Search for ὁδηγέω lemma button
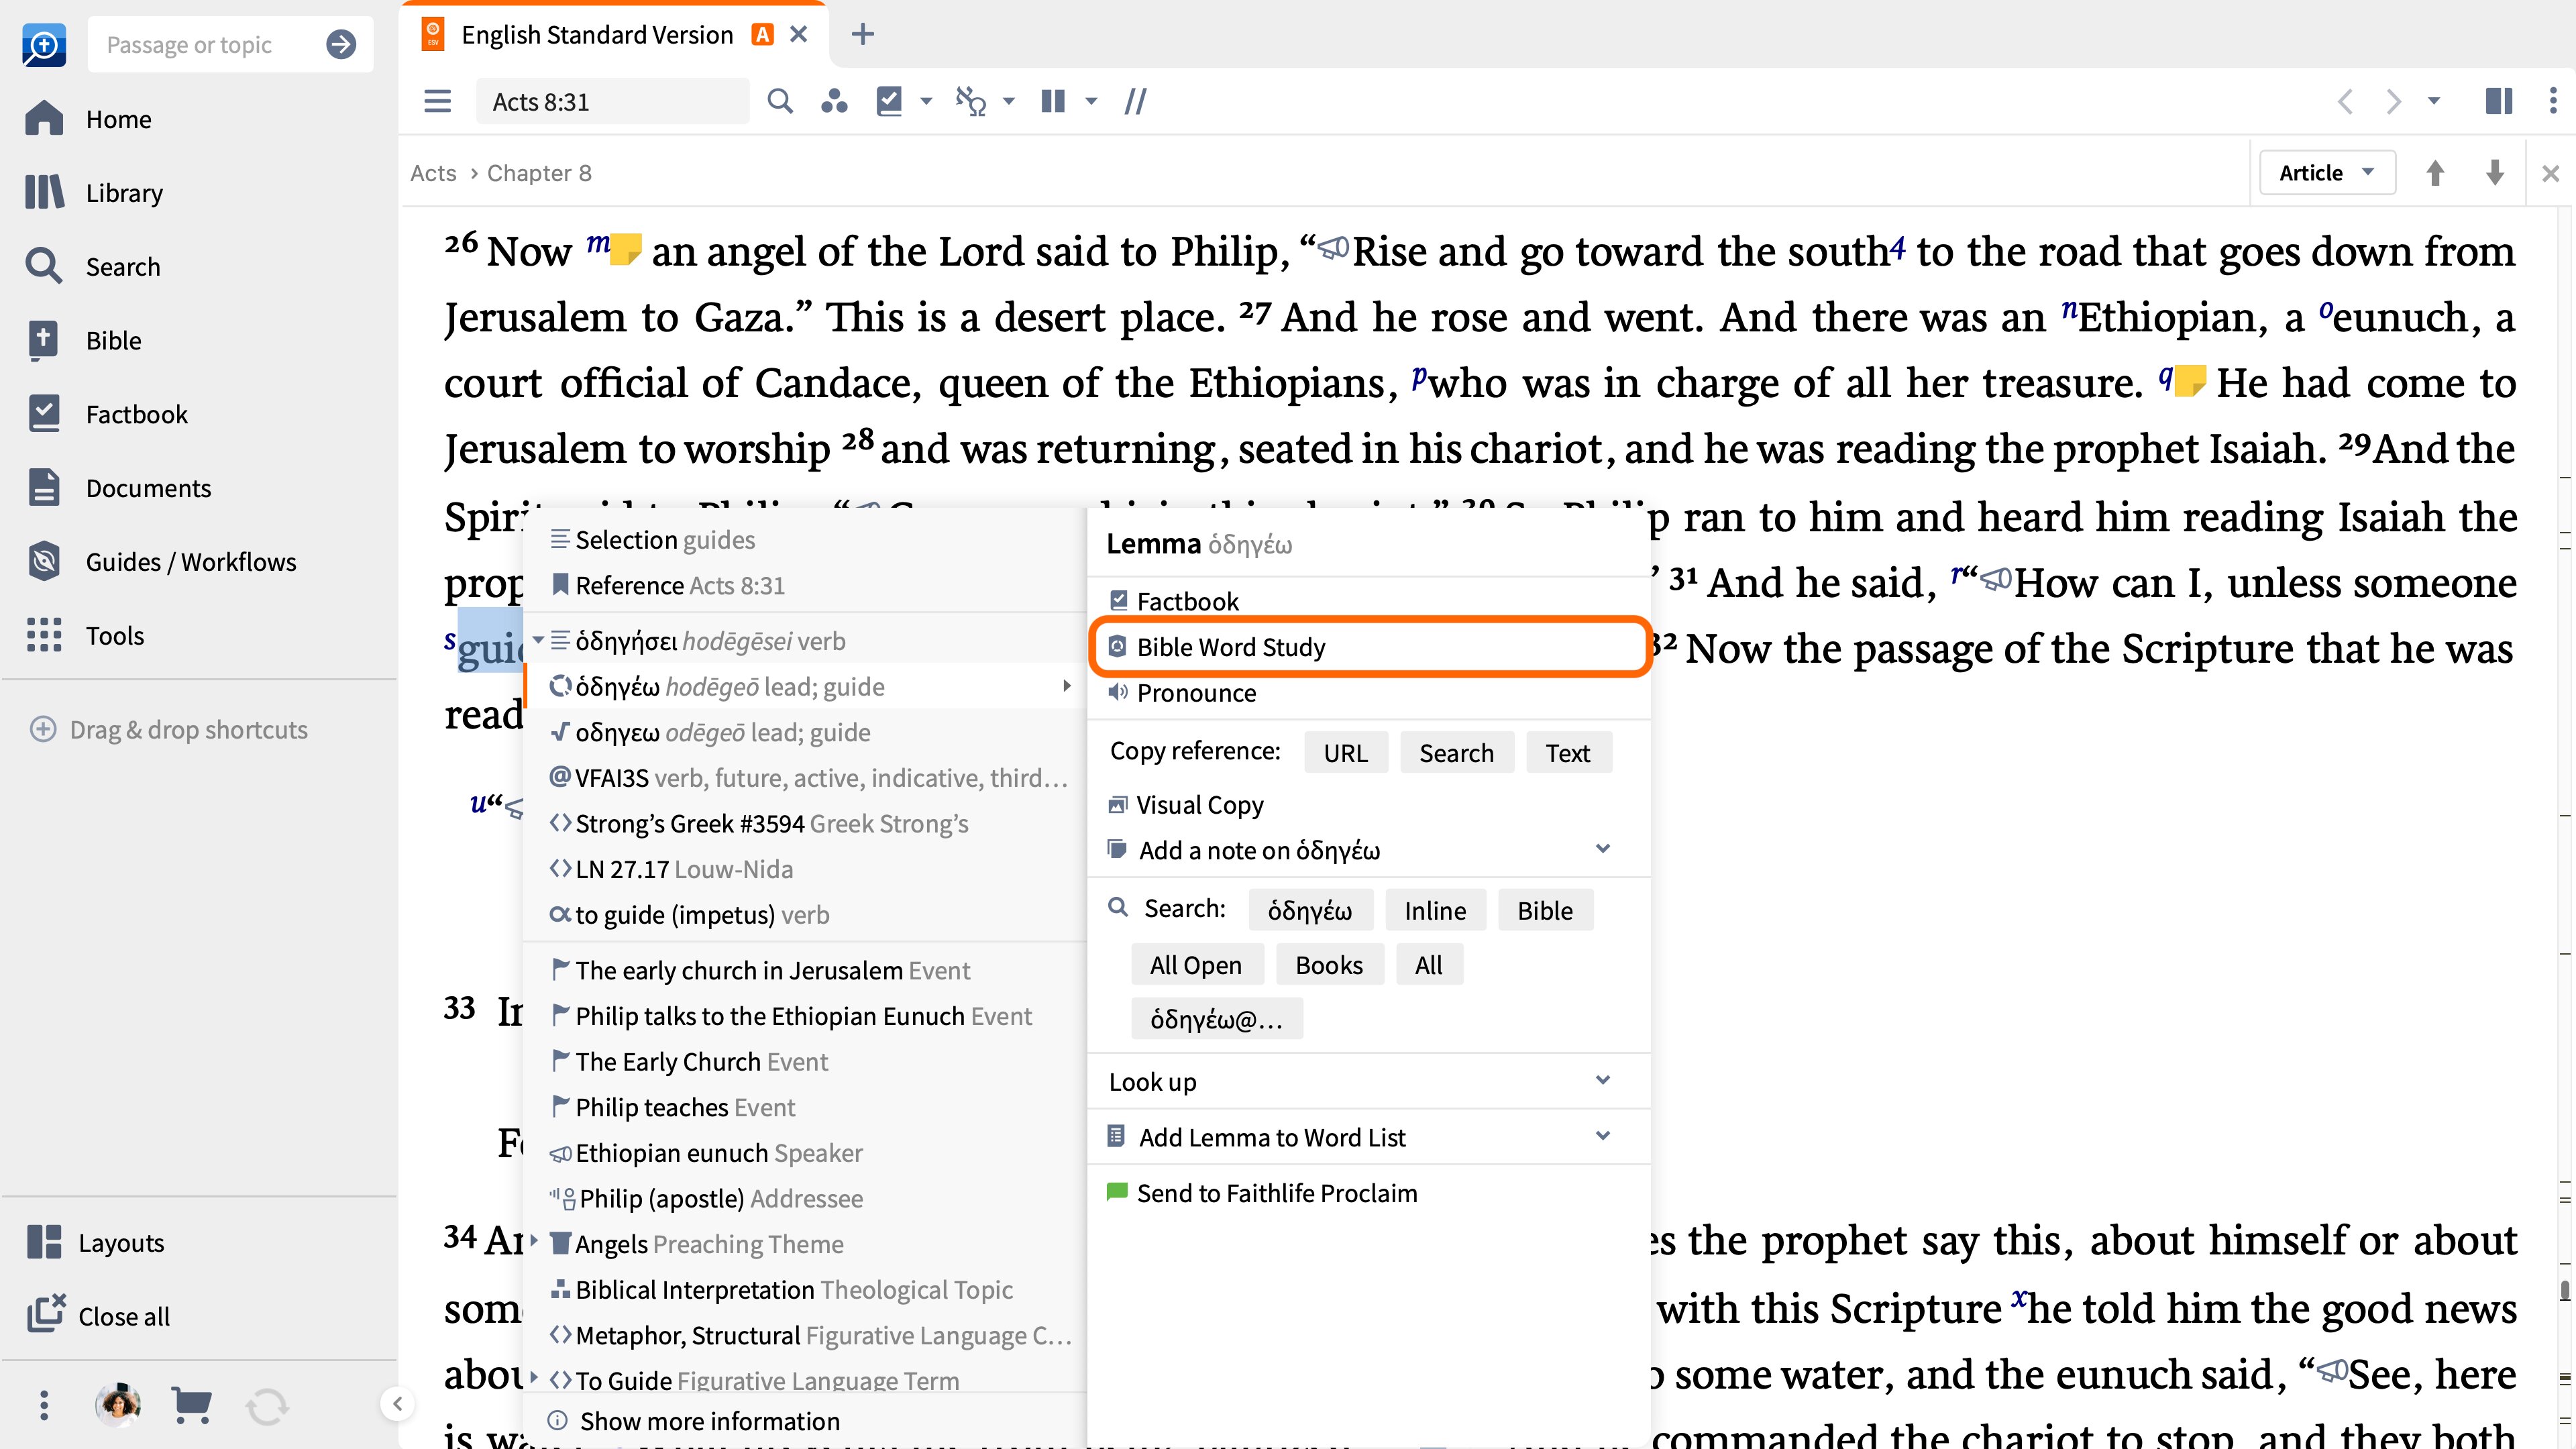 tap(1310, 910)
